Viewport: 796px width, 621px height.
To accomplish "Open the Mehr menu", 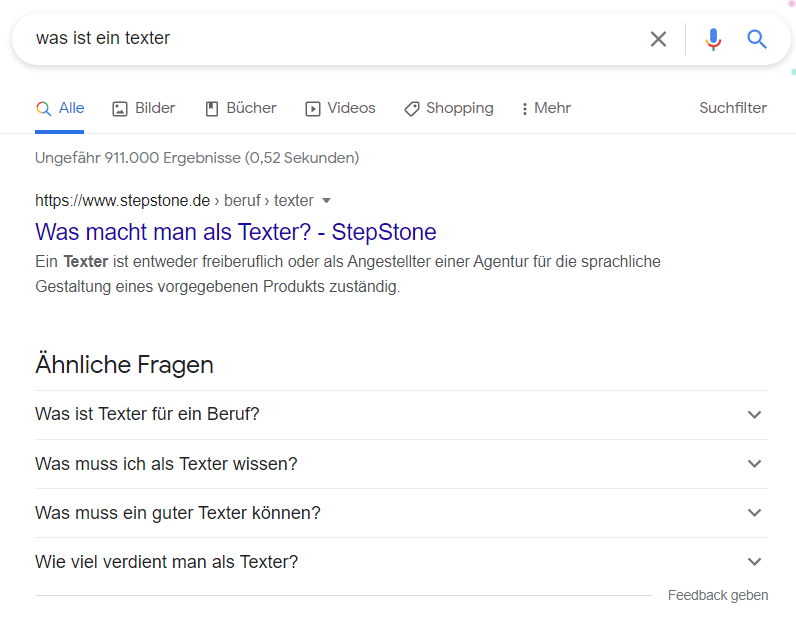I will click(x=546, y=108).
